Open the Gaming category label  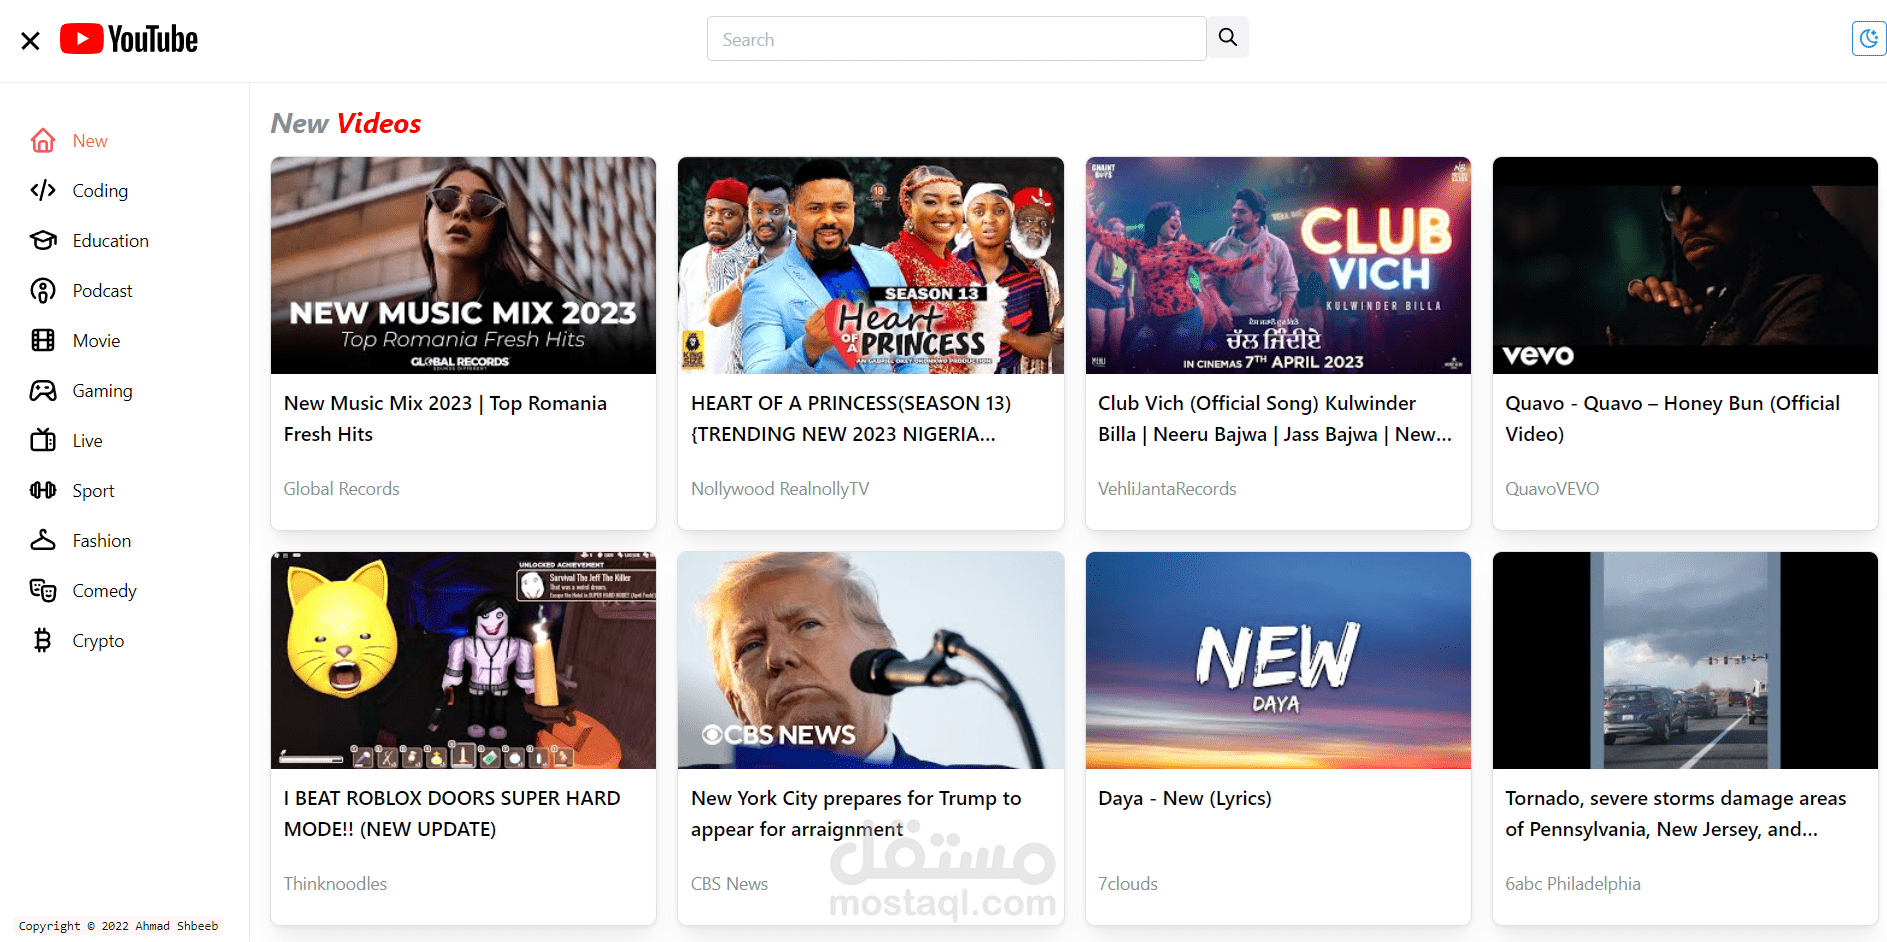102,391
